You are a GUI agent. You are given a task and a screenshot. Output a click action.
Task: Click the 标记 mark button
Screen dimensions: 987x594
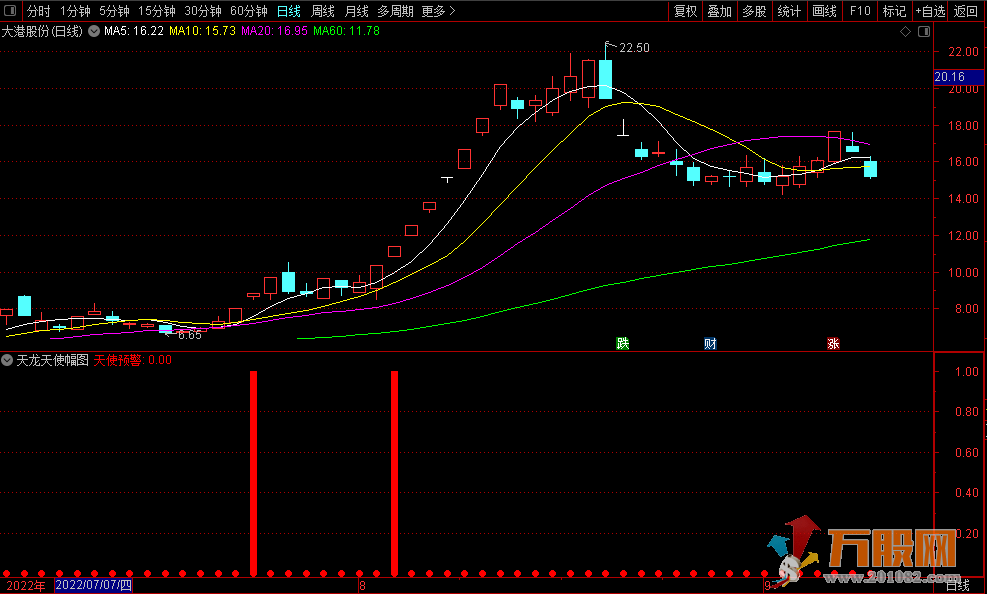click(x=894, y=11)
